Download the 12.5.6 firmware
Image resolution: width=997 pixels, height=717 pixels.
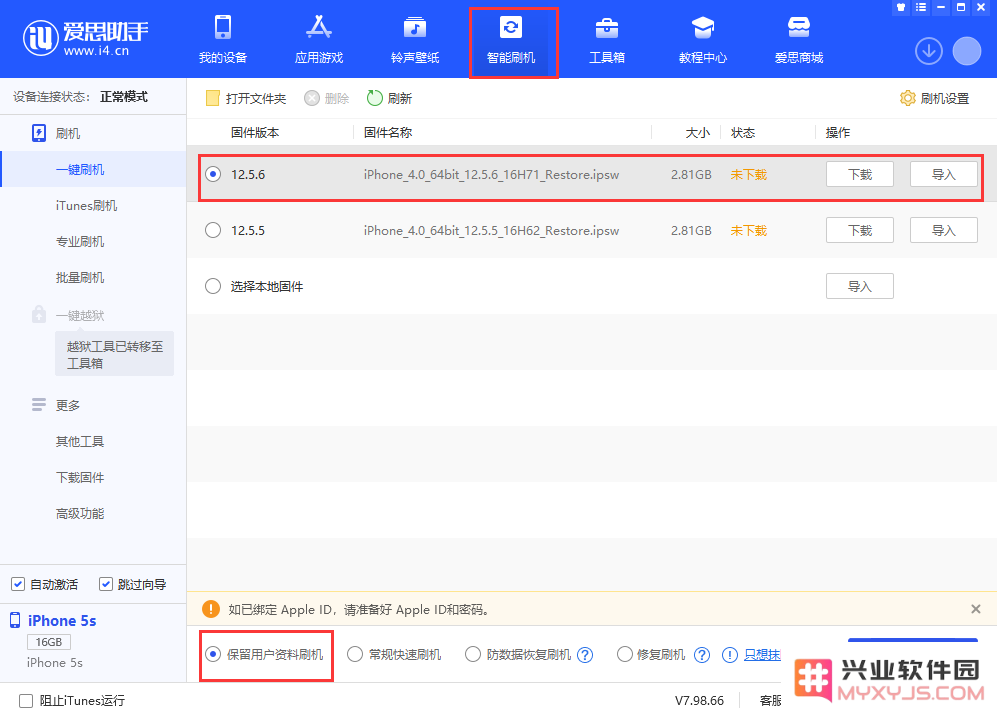[x=860, y=174]
